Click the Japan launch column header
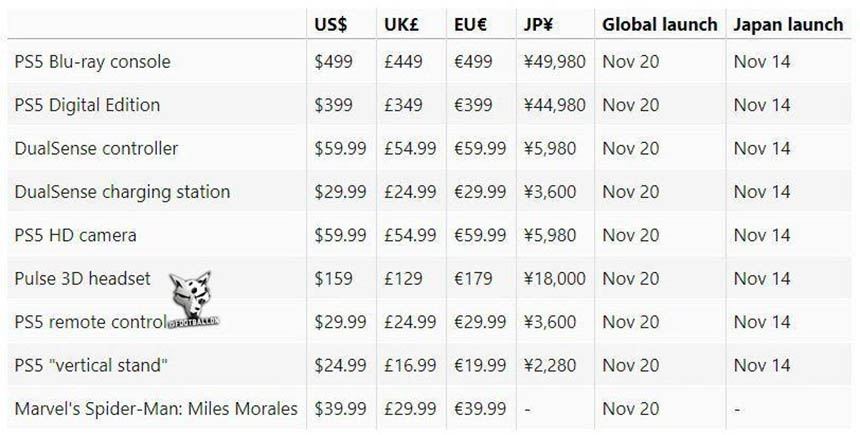 point(789,24)
